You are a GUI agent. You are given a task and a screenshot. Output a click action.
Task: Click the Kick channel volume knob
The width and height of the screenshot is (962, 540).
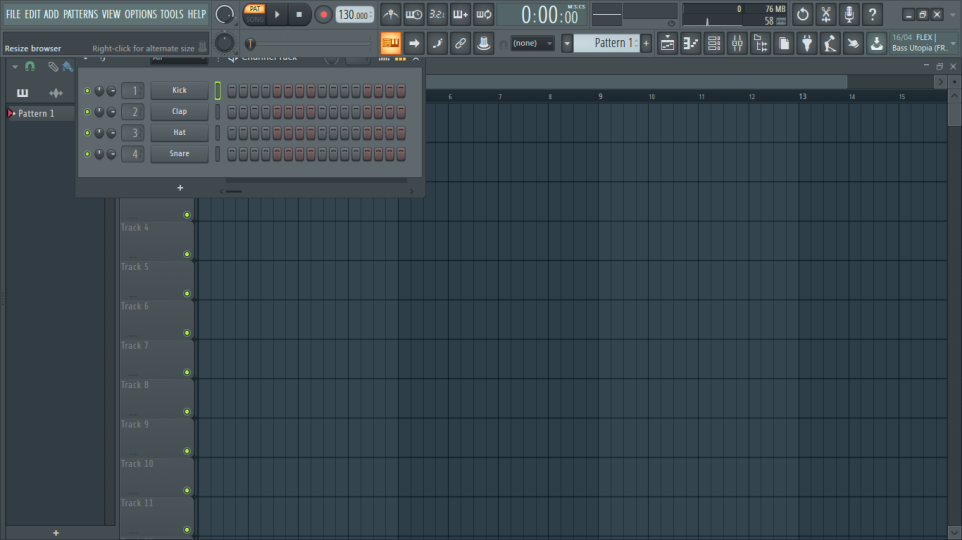click(x=111, y=91)
